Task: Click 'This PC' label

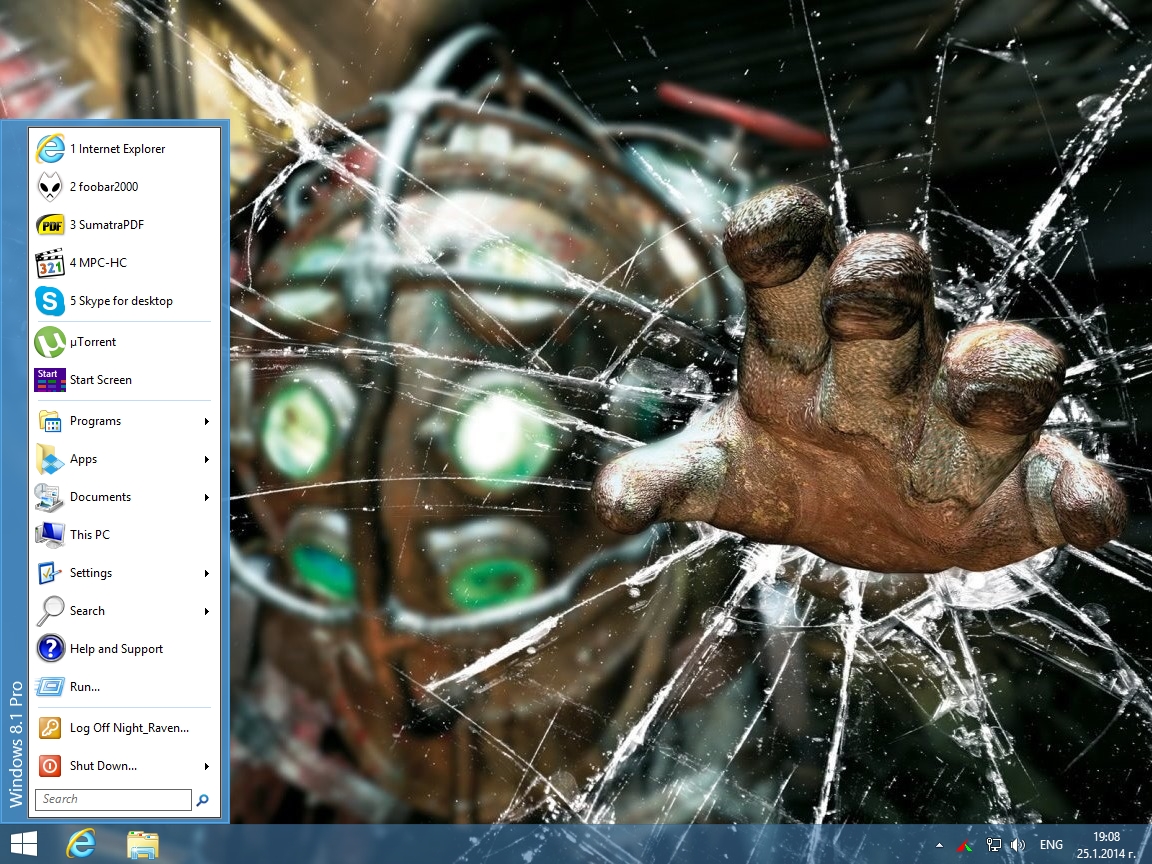Action: tap(90, 535)
